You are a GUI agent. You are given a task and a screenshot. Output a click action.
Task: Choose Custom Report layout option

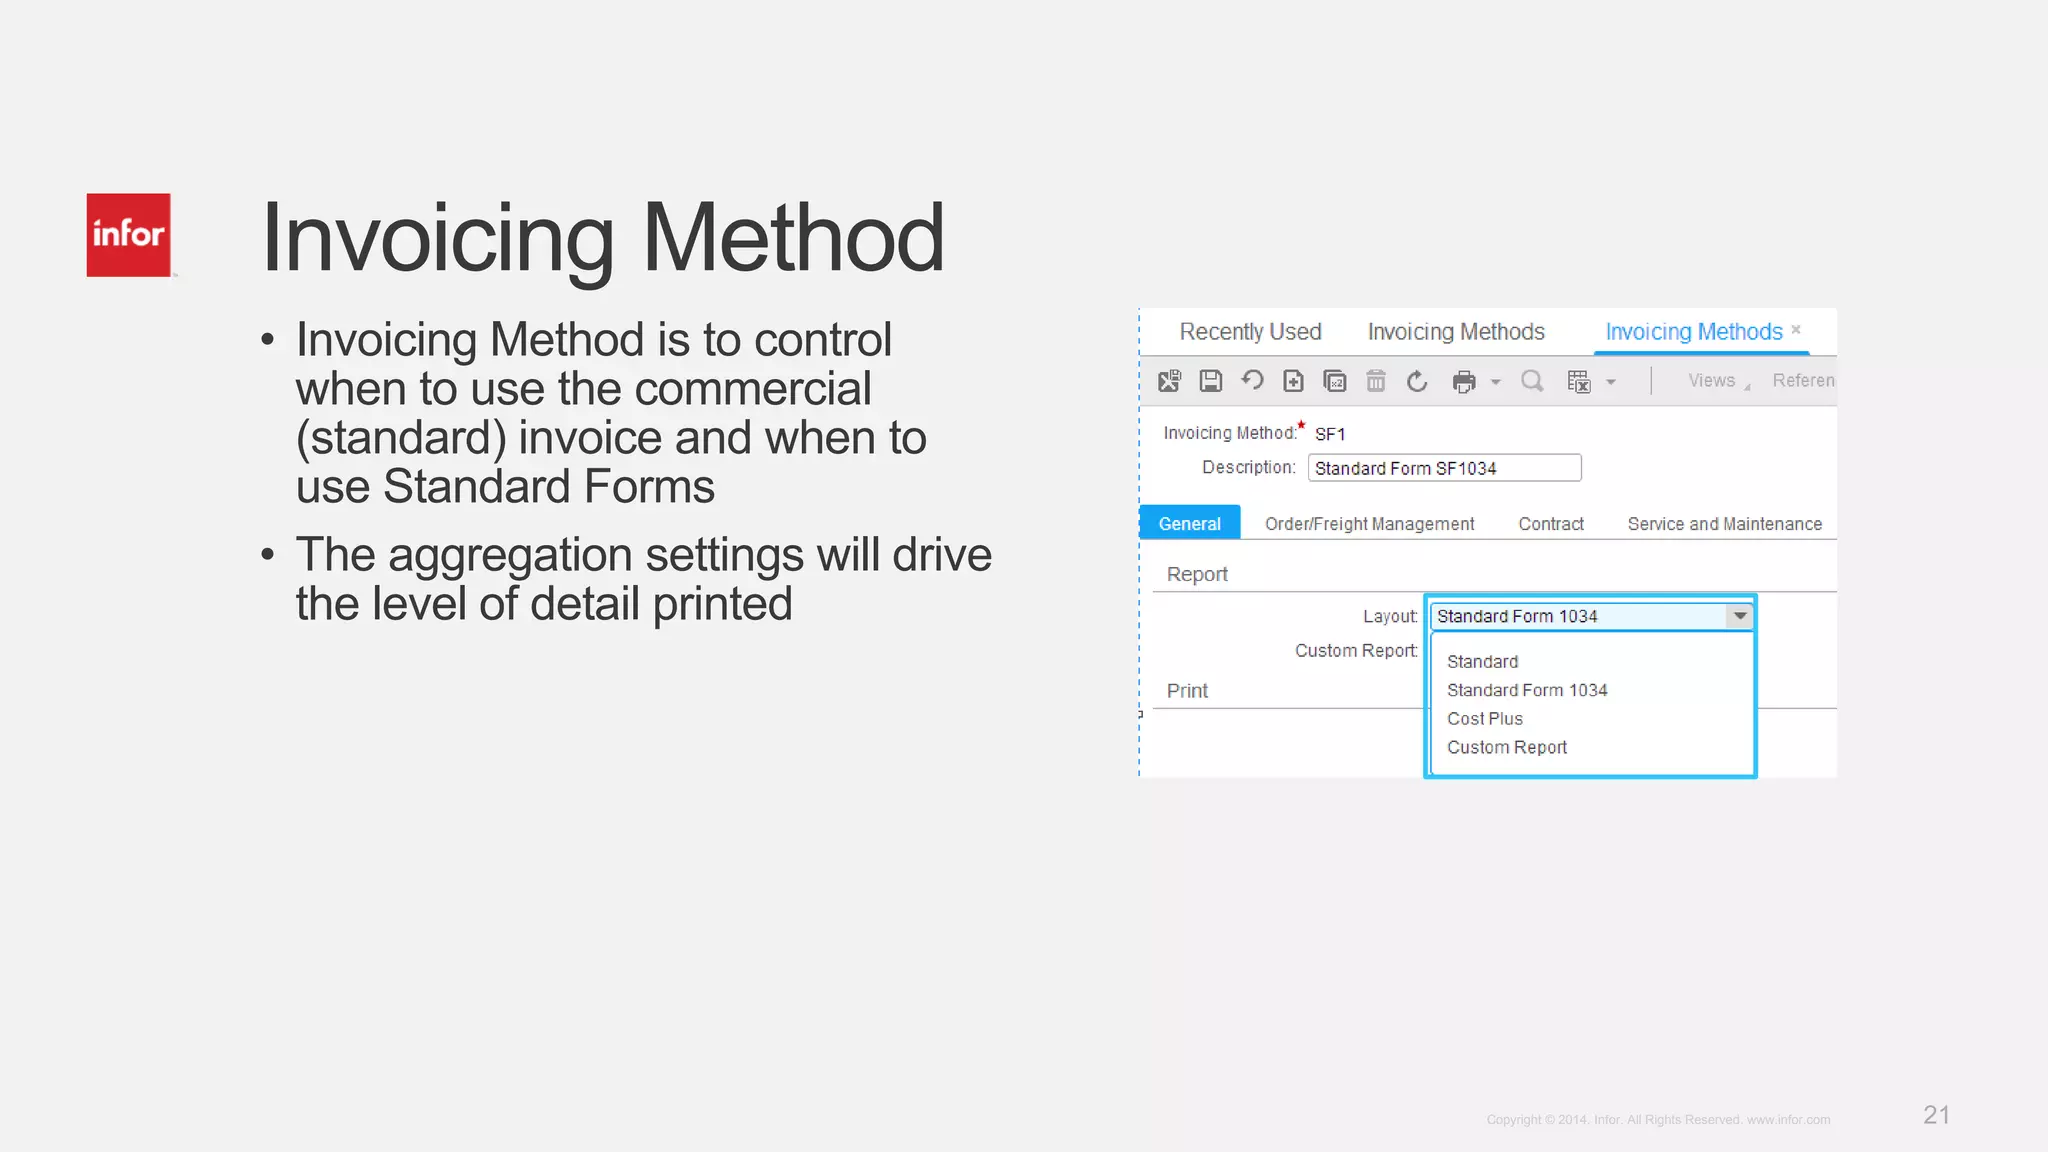coord(1506,747)
